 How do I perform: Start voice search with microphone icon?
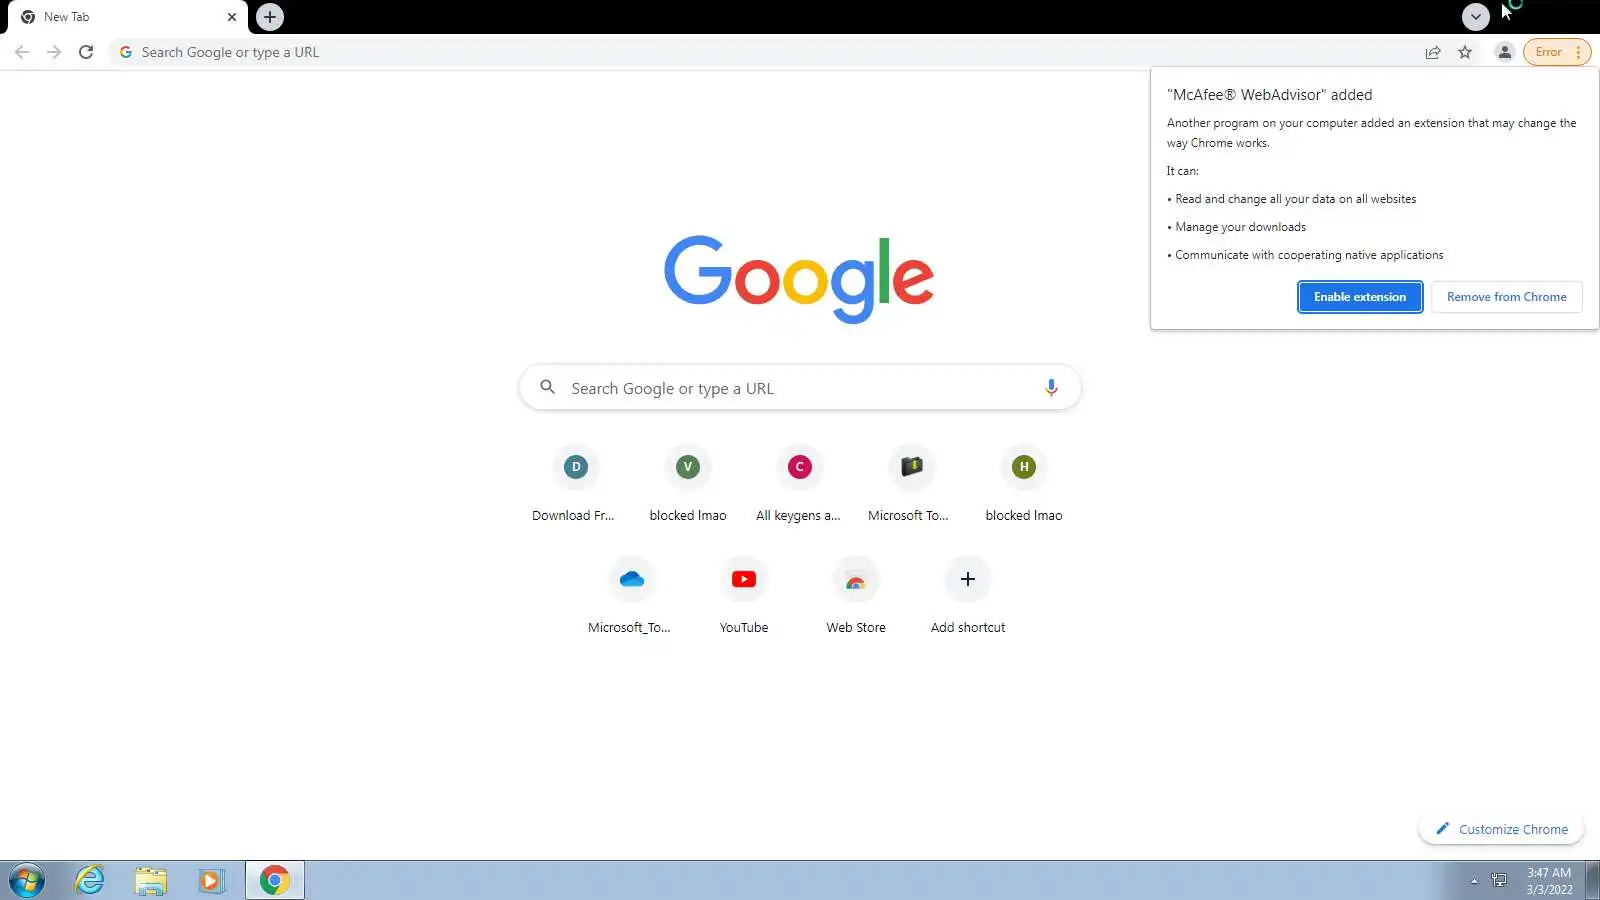coord(1051,388)
